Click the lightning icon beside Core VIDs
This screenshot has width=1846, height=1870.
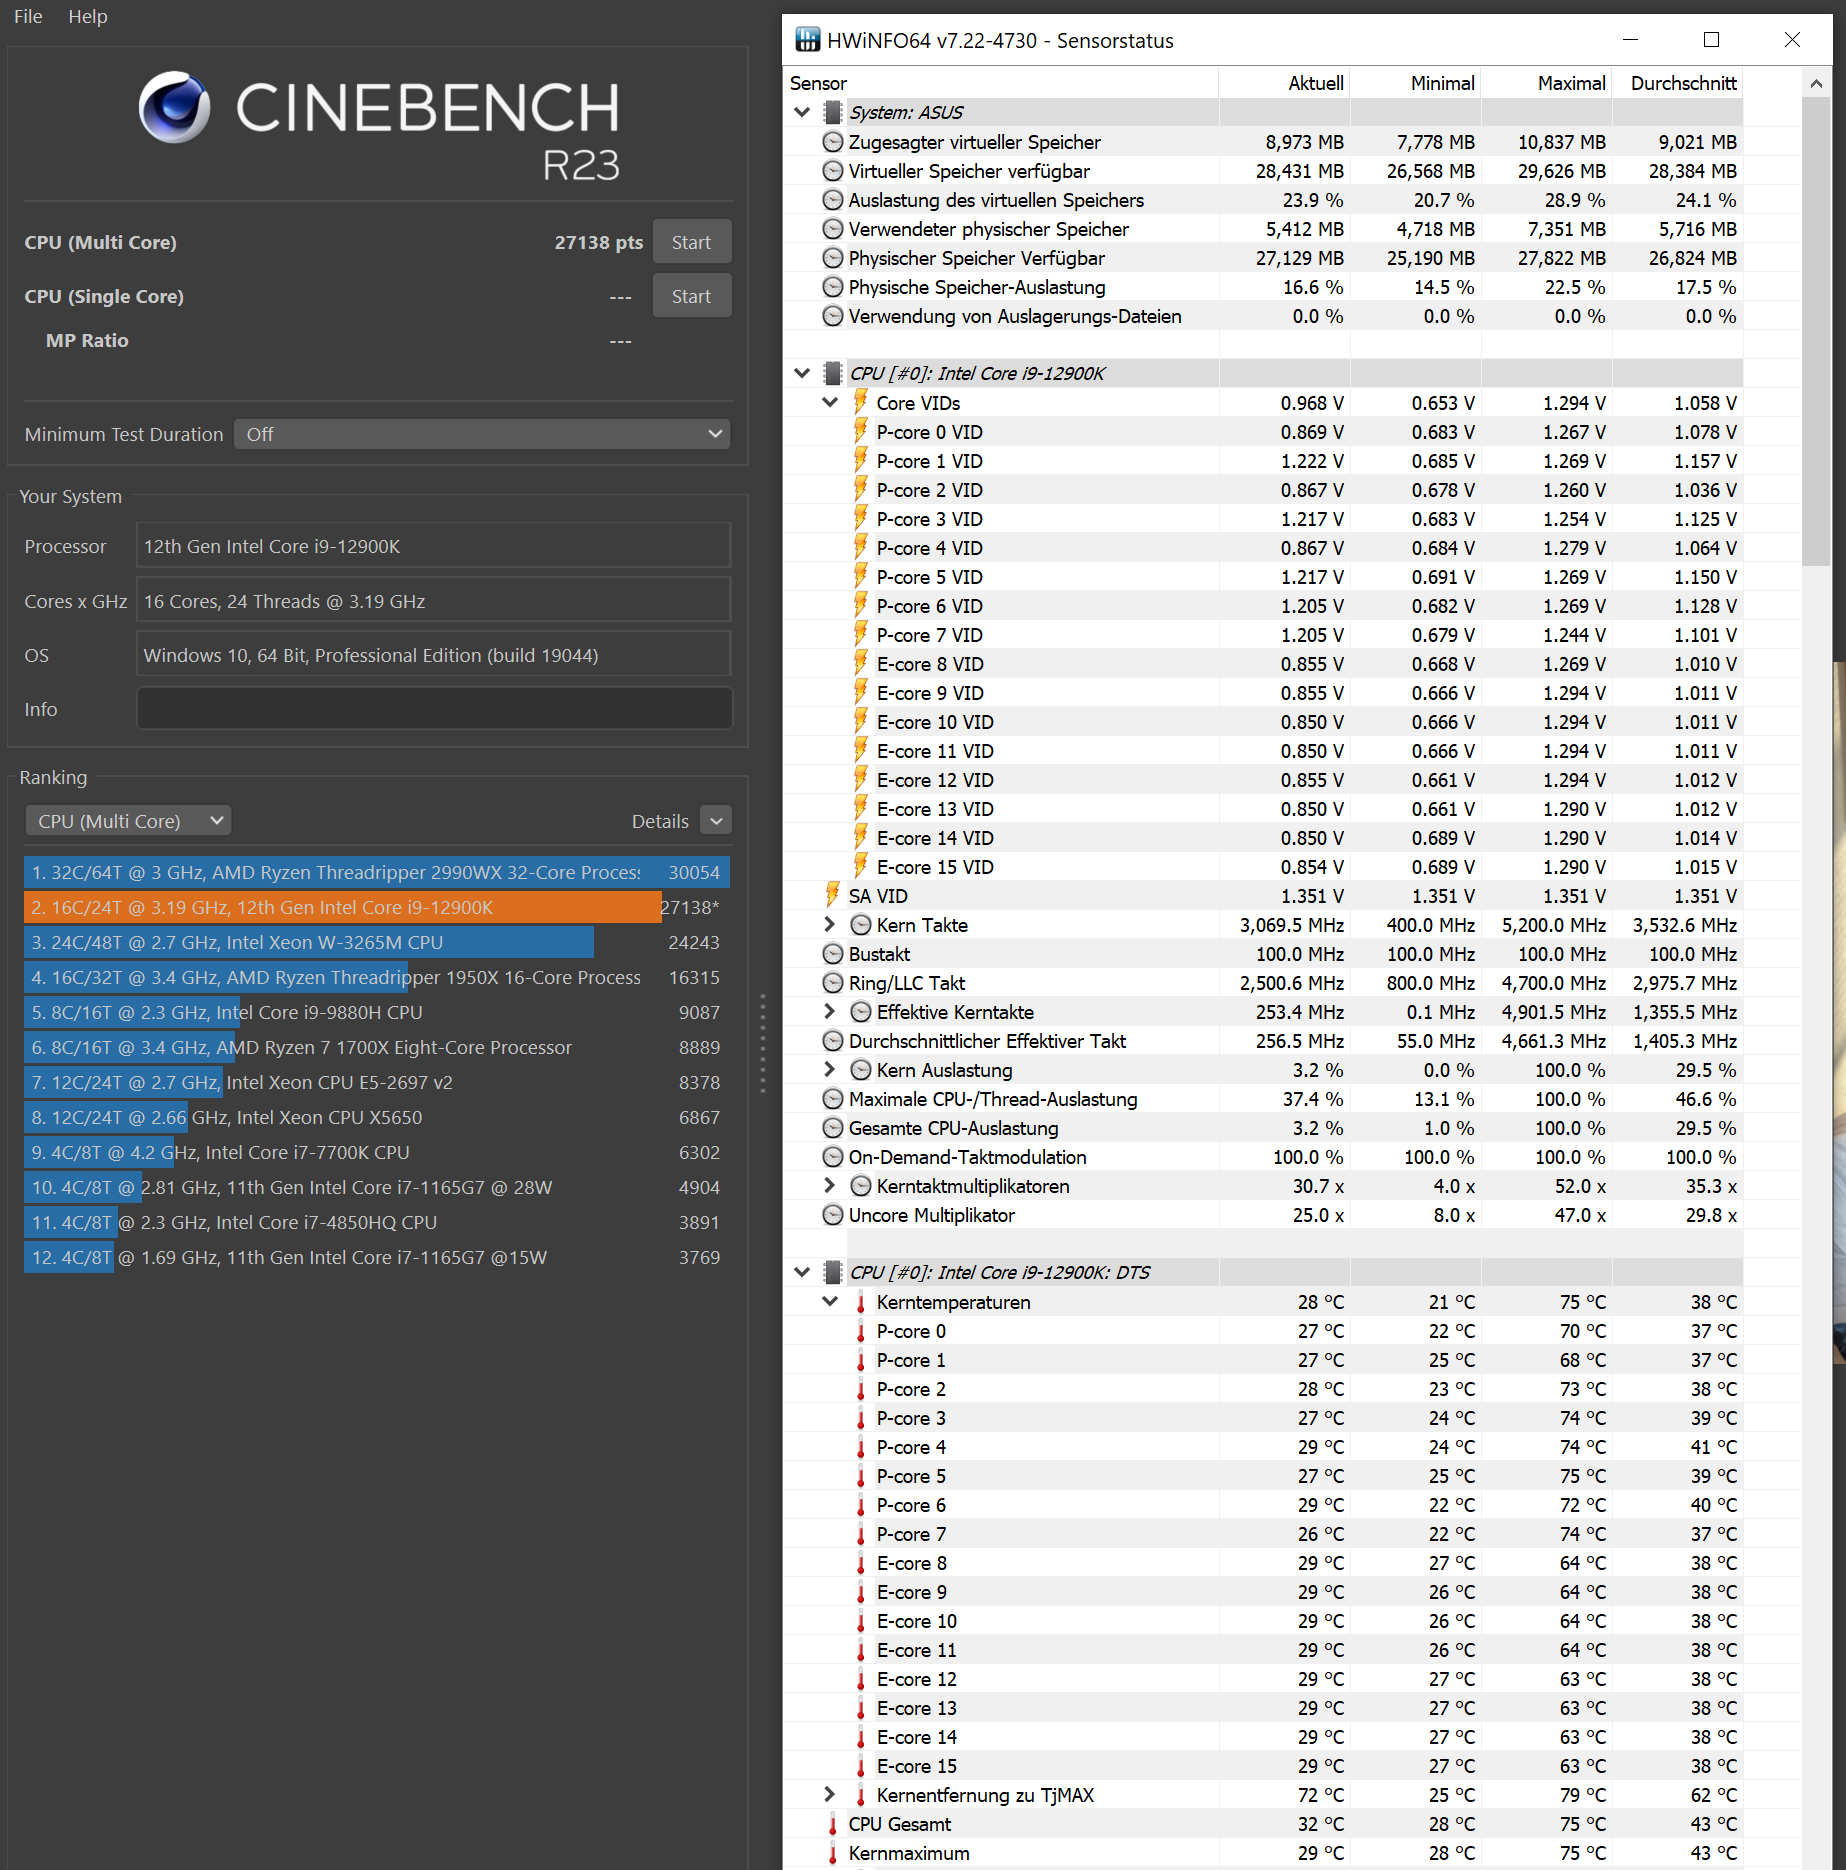pyautogui.click(x=860, y=402)
